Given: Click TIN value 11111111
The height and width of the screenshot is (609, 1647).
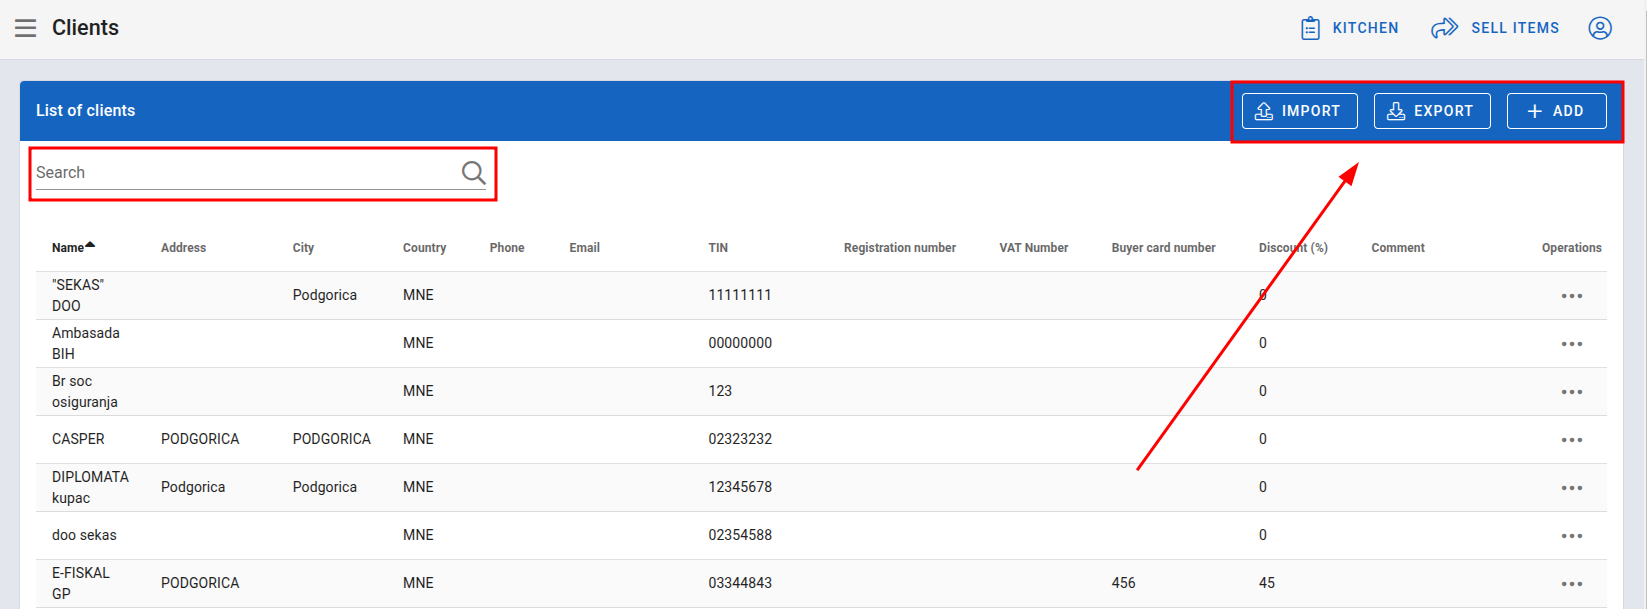Looking at the screenshot, I should [x=740, y=295].
